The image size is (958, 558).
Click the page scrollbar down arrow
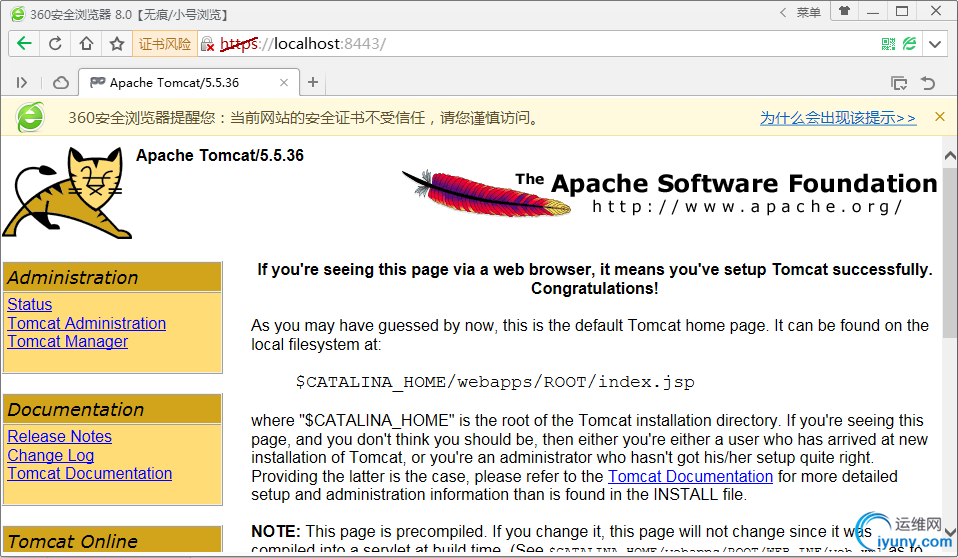950,532
